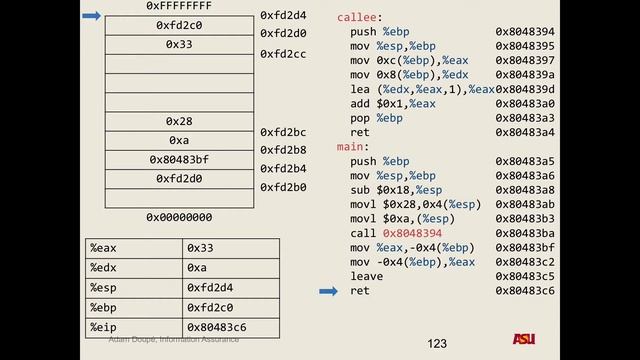Click the %eax register name cell
640x360 pixels.
(x=134, y=248)
